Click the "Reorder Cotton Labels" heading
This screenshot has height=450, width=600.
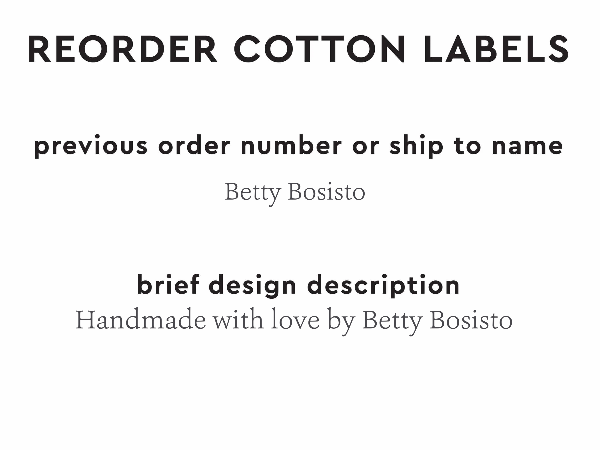(299, 49)
